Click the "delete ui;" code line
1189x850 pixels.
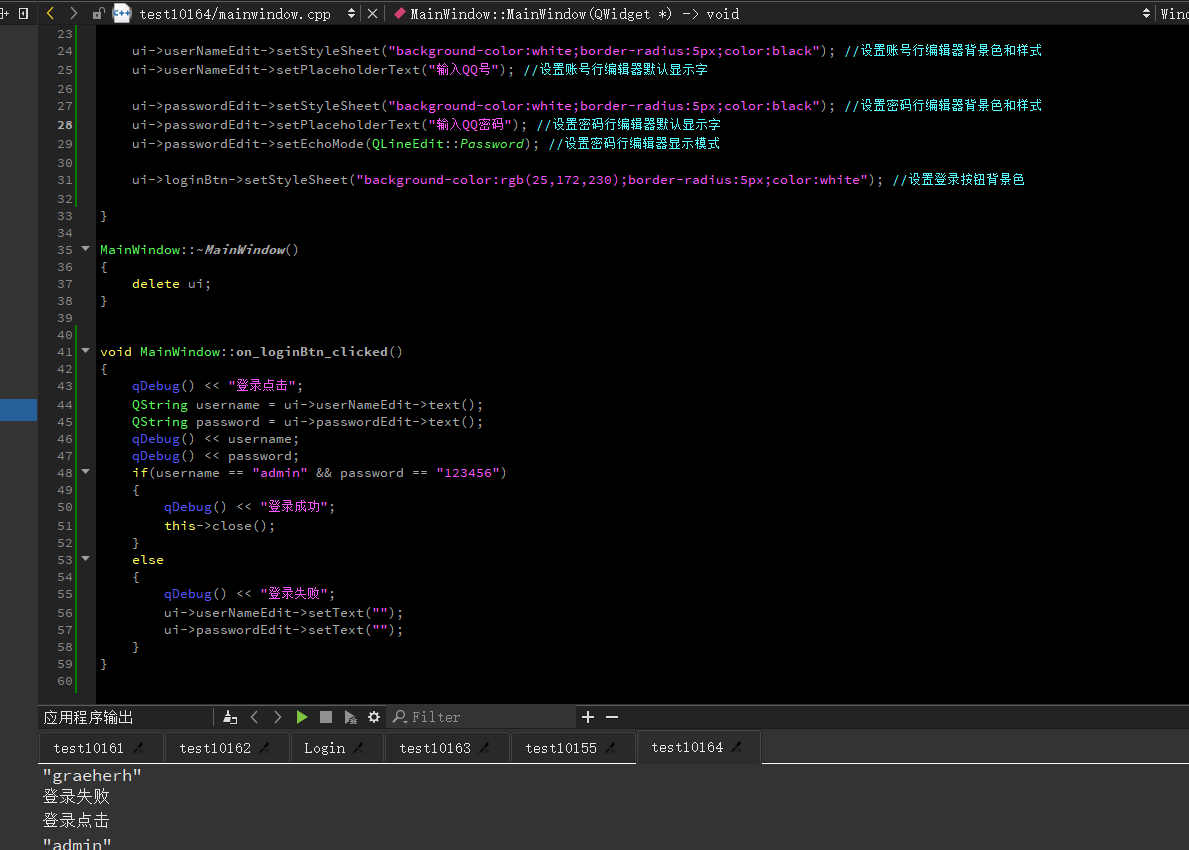click(x=171, y=284)
